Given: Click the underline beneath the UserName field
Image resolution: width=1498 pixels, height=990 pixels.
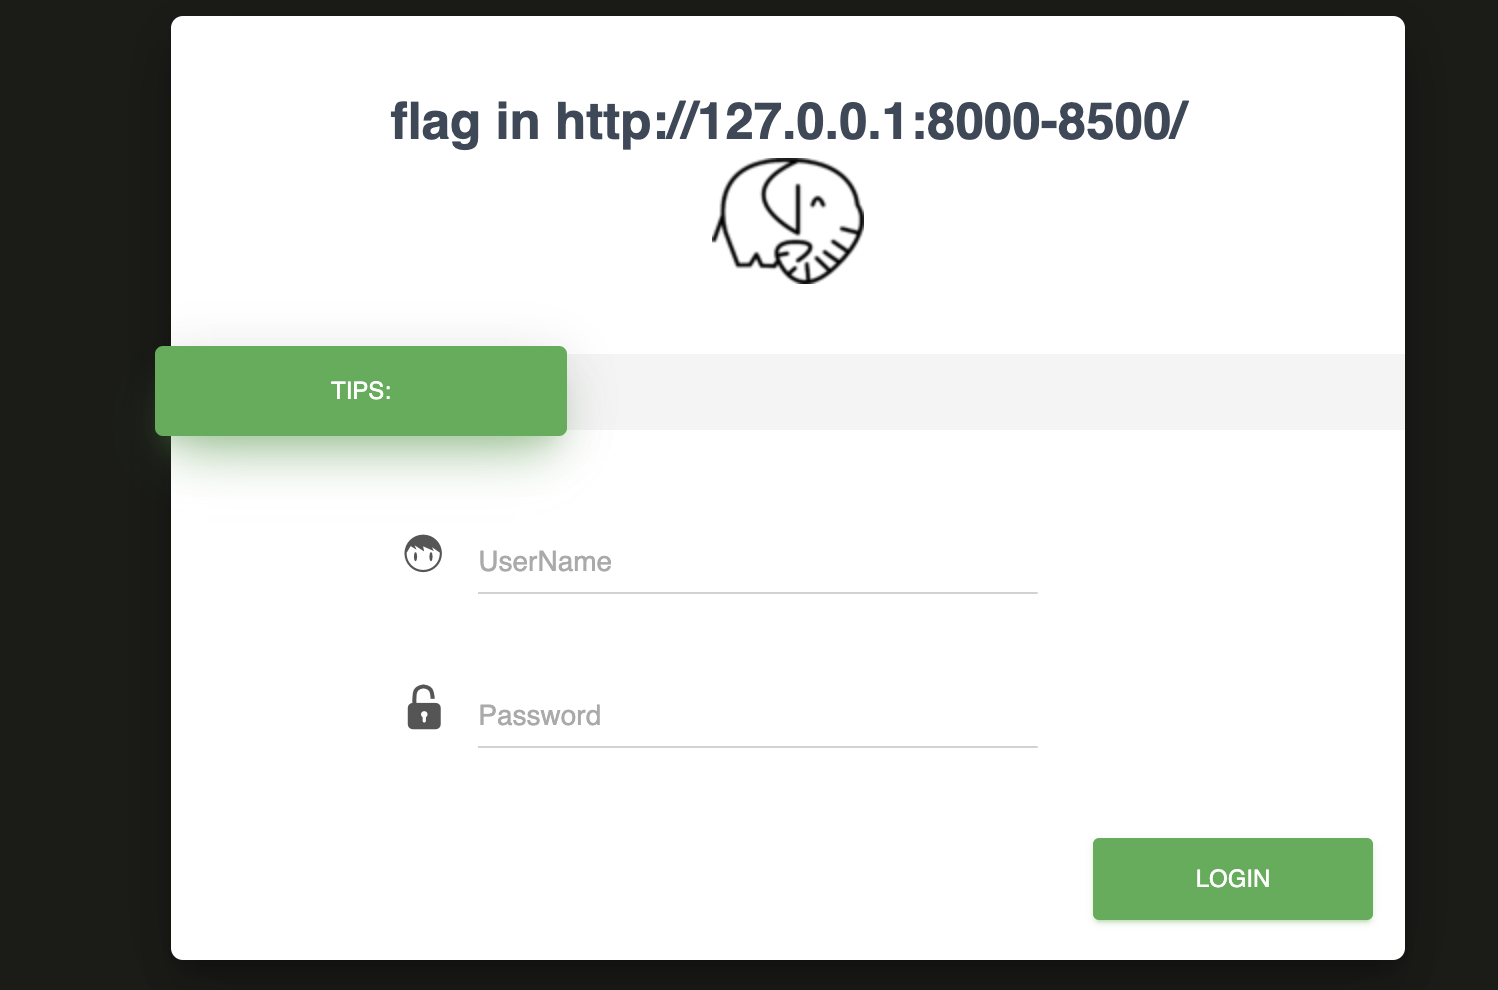Looking at the screenshot, I should [x=758, y=593].
